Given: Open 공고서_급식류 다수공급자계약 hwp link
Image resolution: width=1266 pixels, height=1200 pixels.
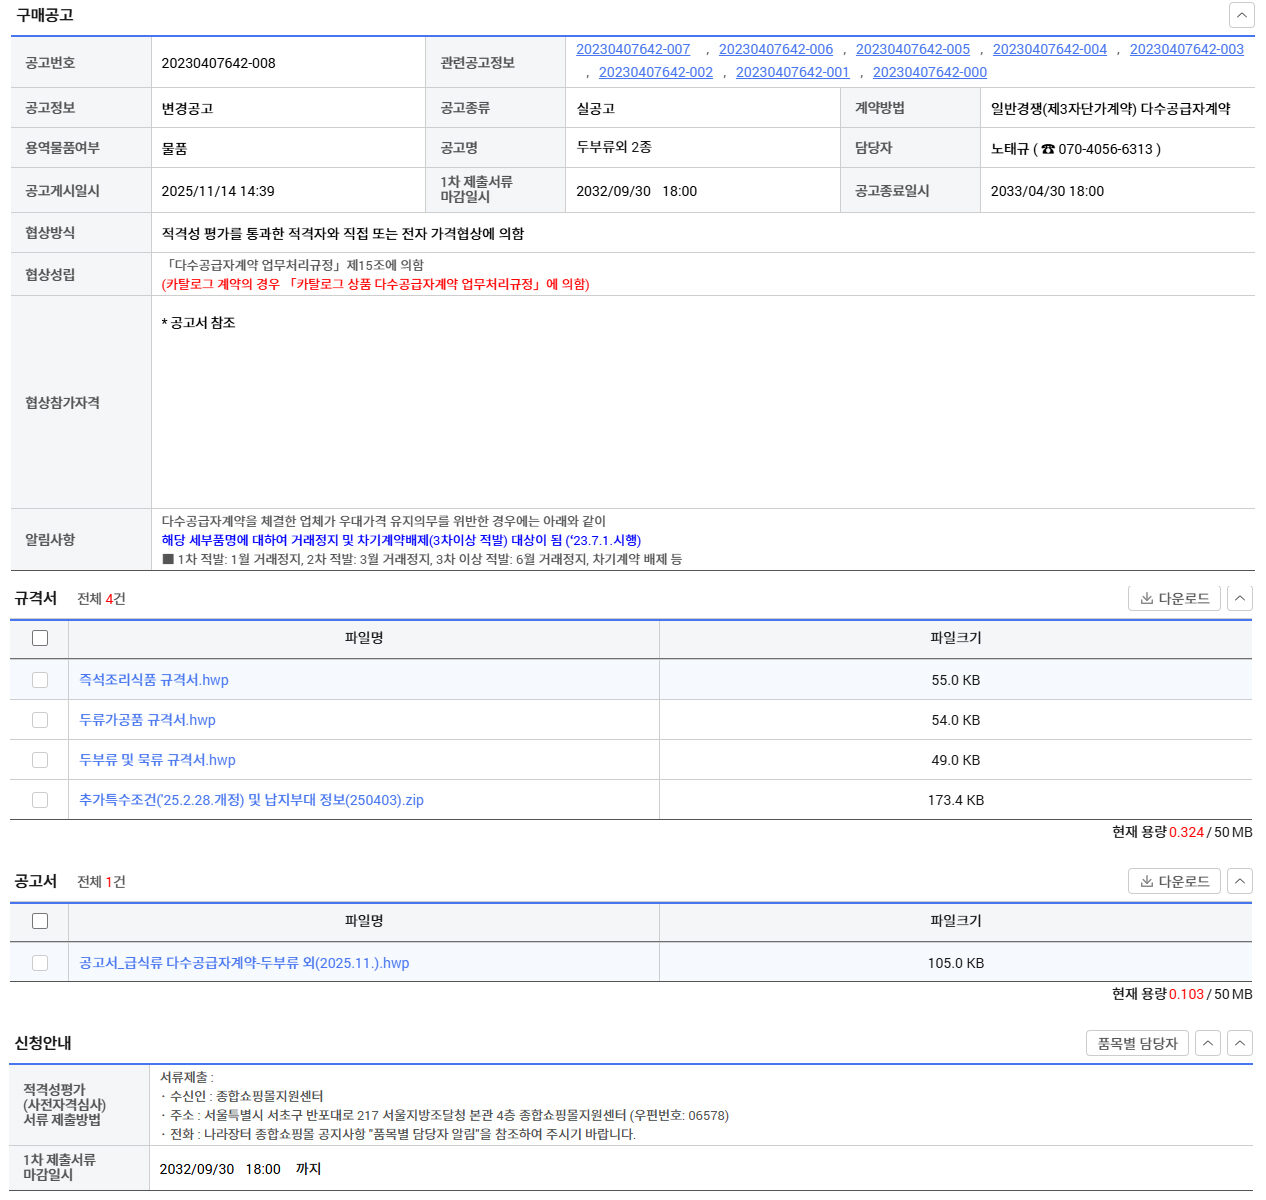Looking at the screenshot, I should click(x=244, y=963).
